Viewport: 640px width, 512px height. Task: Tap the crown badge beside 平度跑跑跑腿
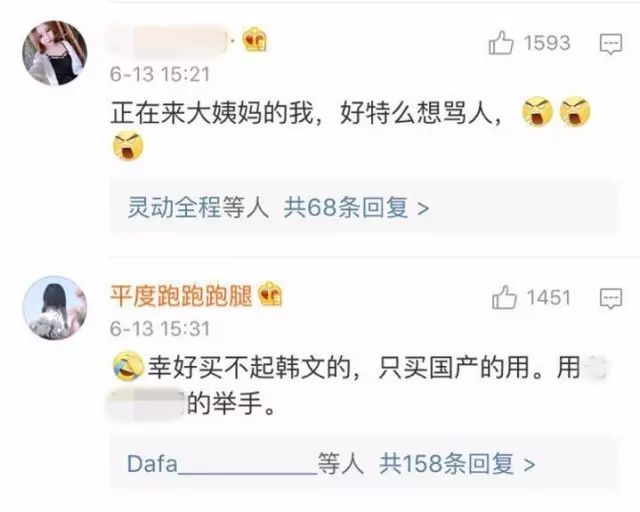269,294
